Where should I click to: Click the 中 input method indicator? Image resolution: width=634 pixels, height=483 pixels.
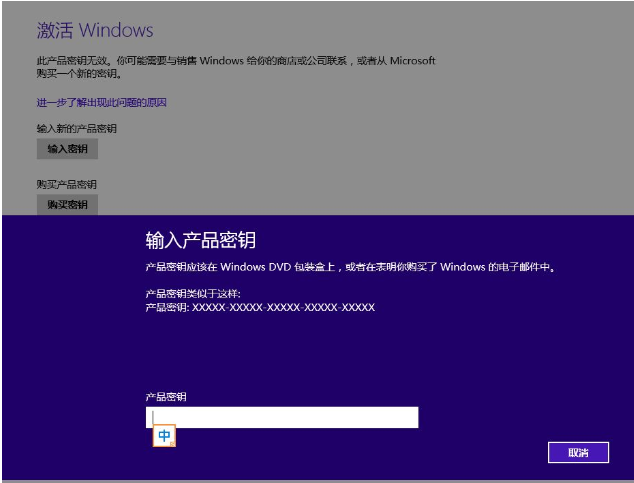(164, 437)
